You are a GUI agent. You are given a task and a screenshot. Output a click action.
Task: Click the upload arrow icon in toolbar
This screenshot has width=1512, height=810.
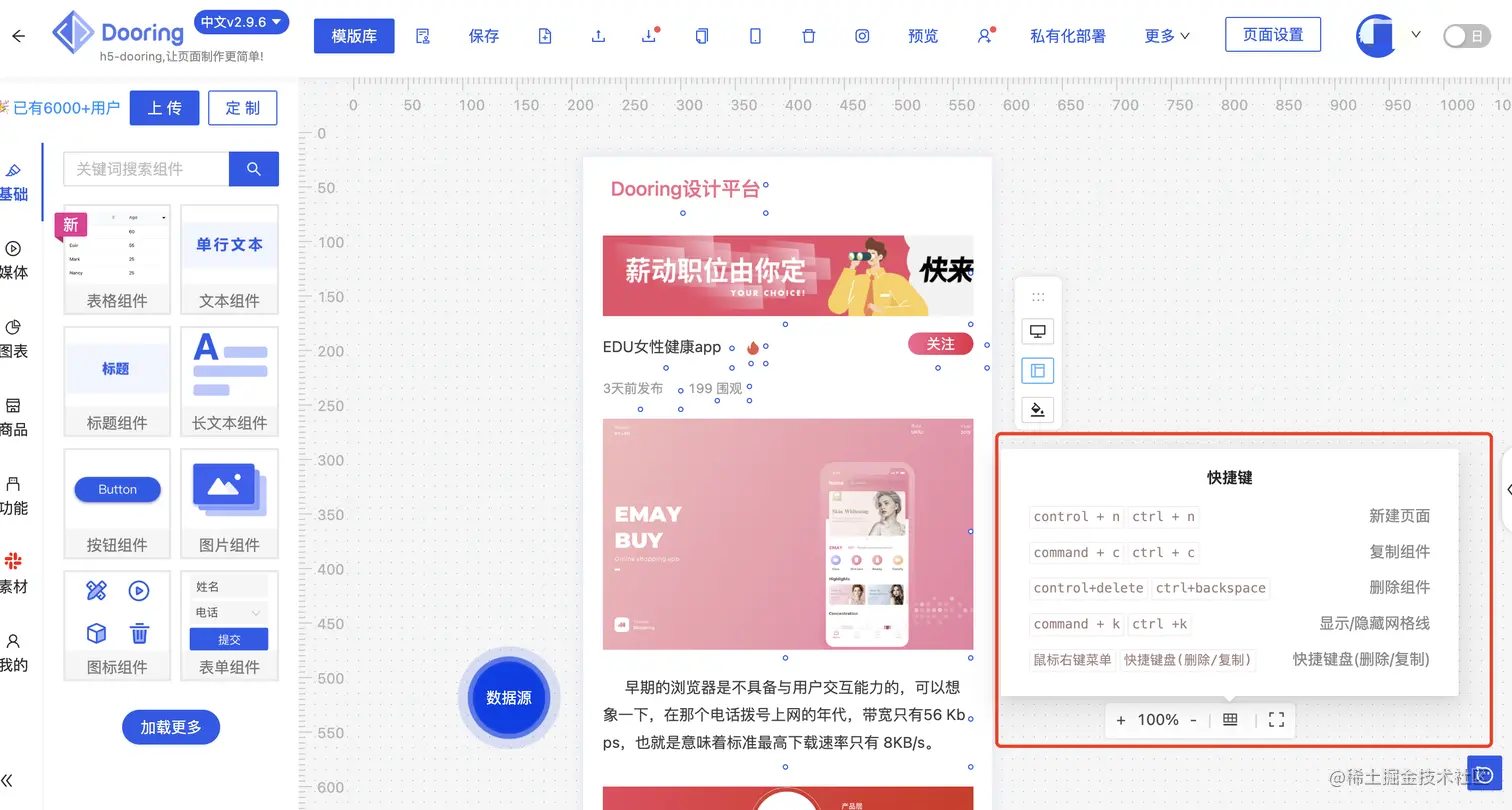pyautogui.click(x=598, y=36)
